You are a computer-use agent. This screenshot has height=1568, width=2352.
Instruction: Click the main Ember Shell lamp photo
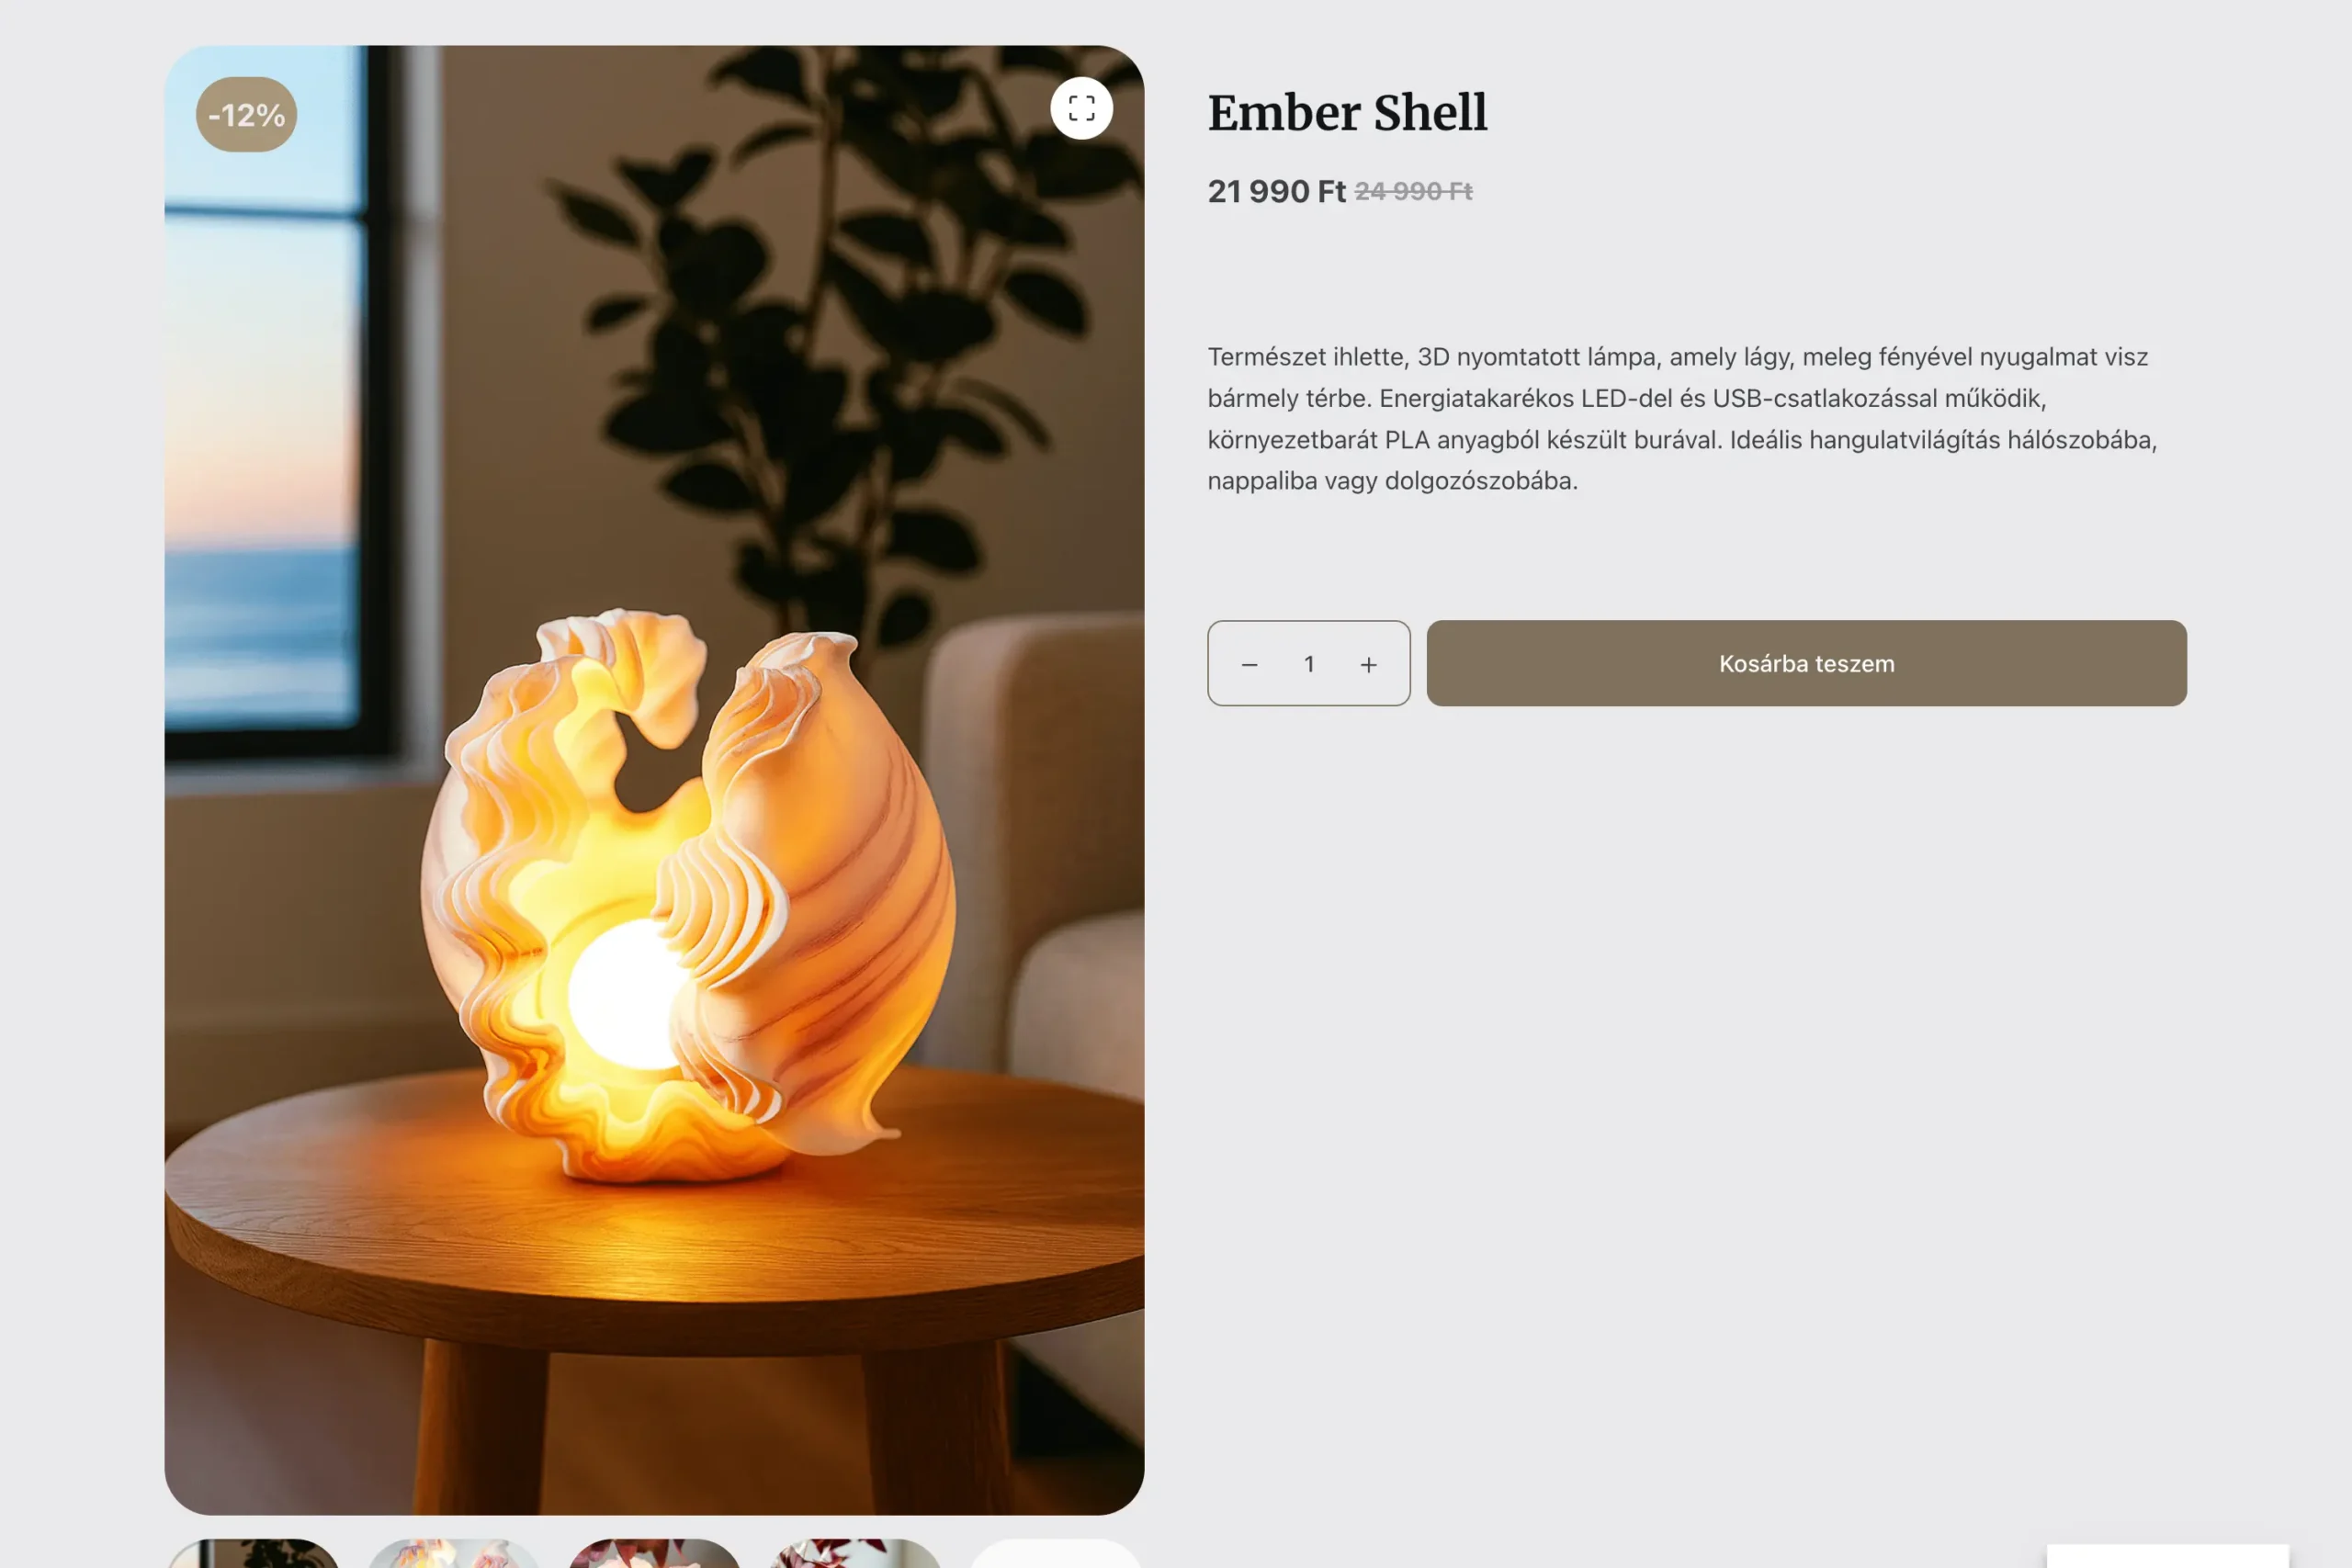[x=654, y=780]
